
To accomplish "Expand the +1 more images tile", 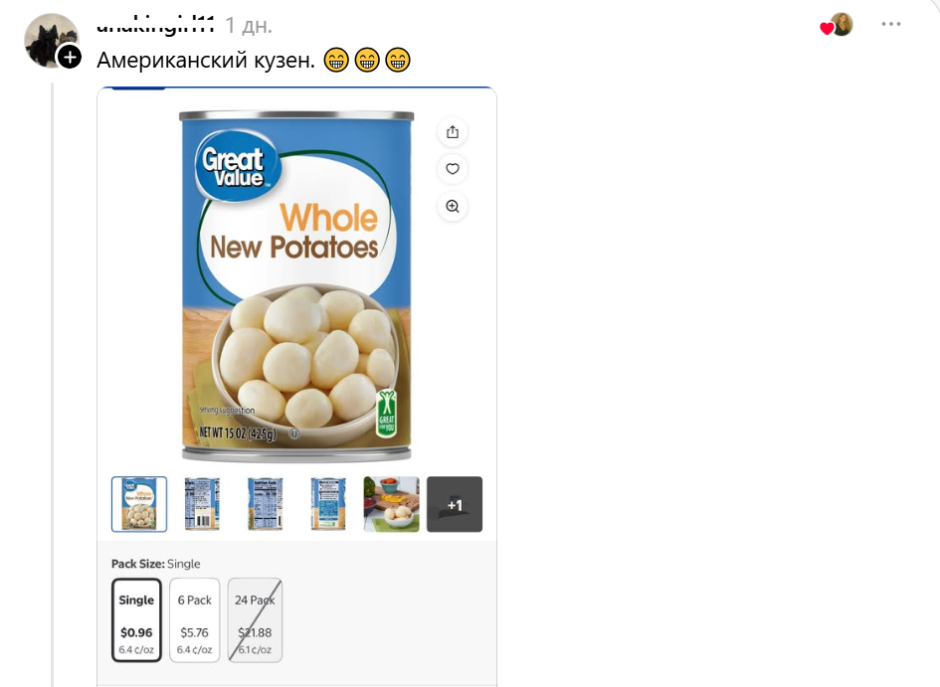I will [x=454, y=504].
